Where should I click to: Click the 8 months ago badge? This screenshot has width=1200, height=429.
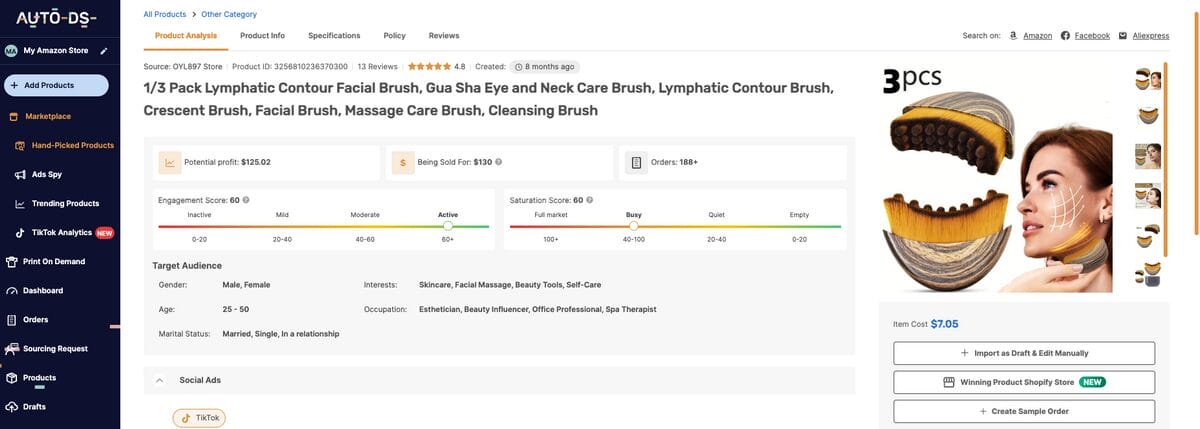(x=543, y=67)
